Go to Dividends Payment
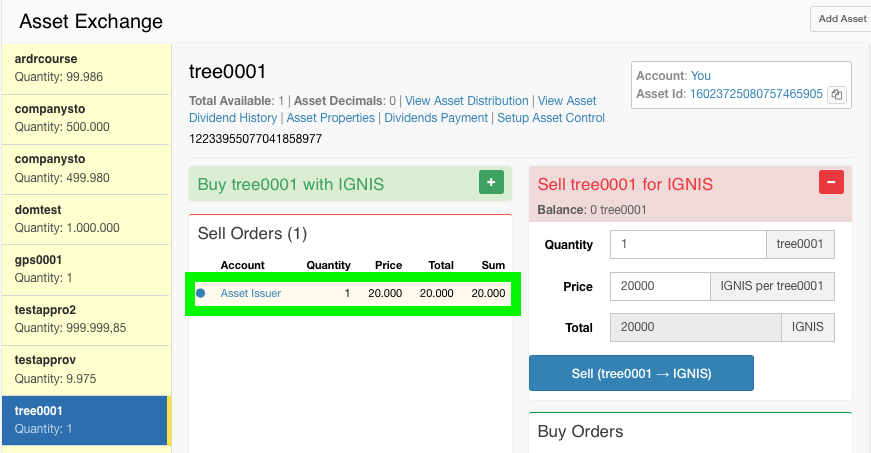The image size is (871, 453). pos(437,118)
